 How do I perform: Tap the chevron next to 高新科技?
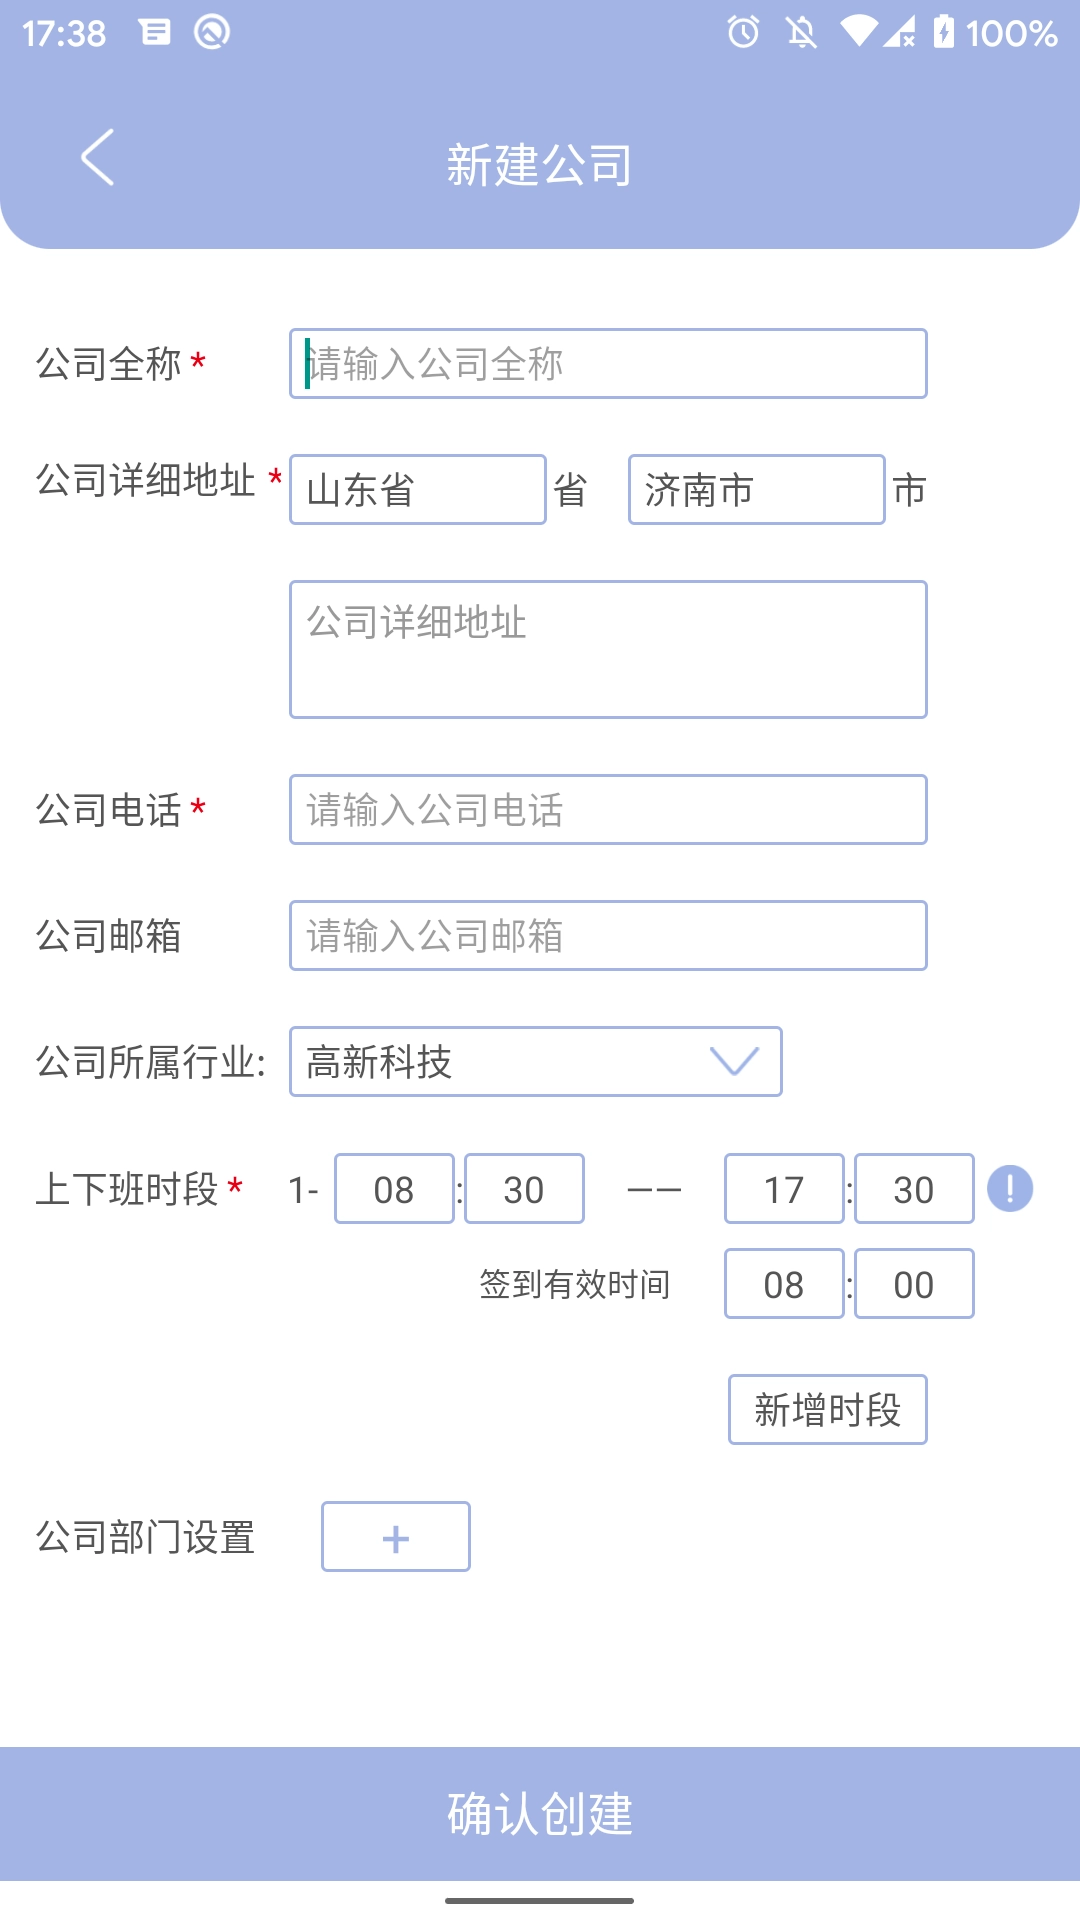click(x=733, y=1062)
